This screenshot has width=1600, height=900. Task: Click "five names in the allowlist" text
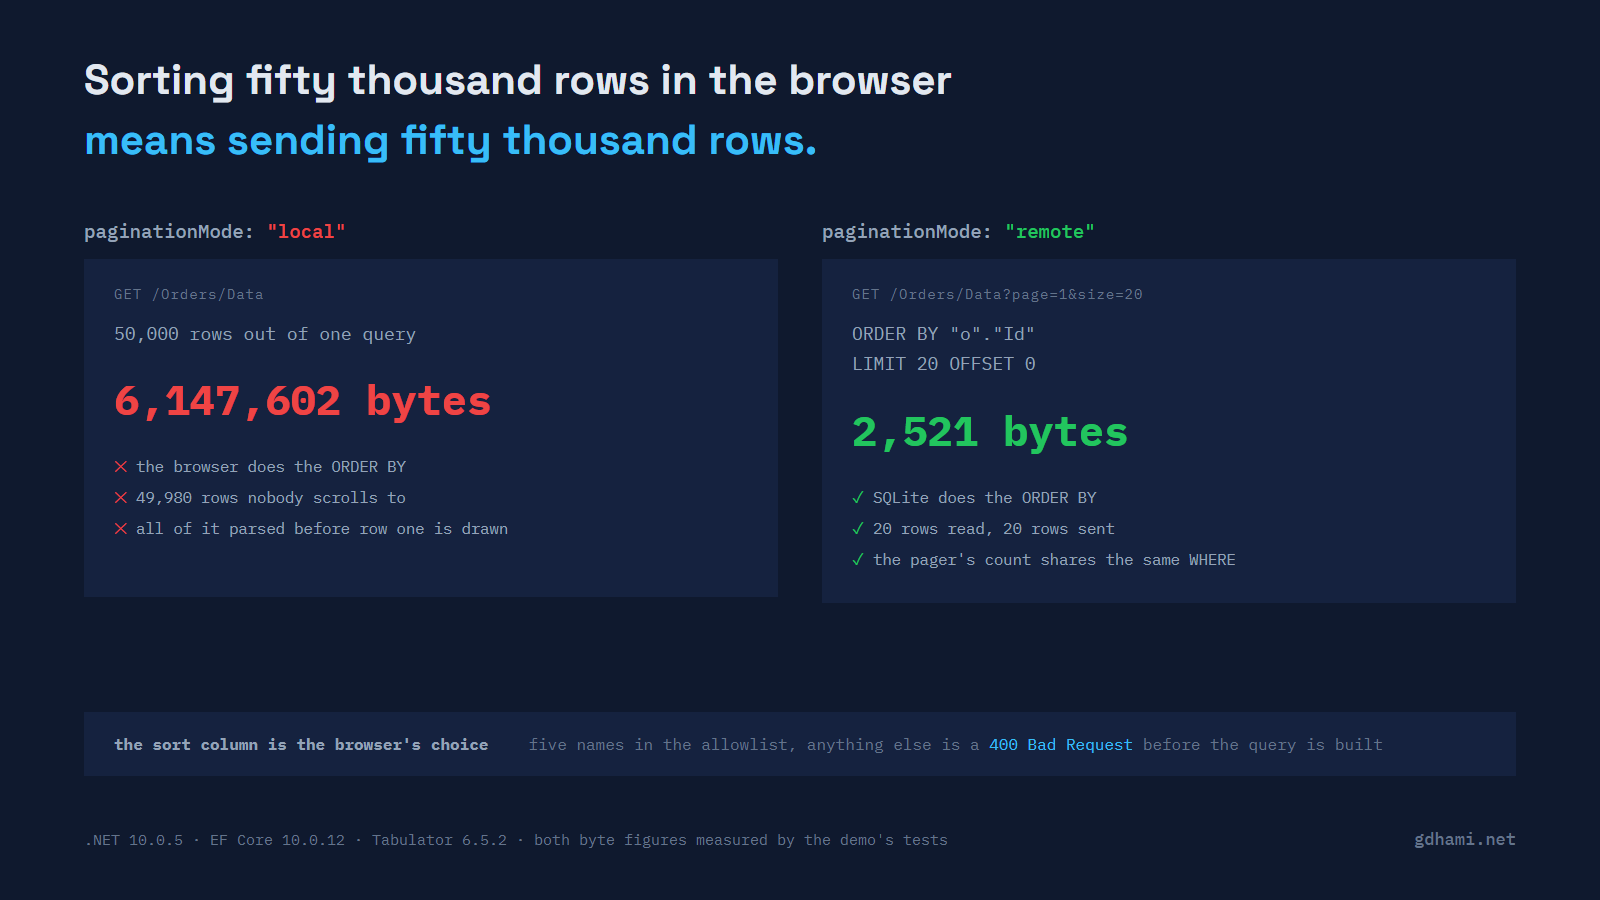(659, 745)
